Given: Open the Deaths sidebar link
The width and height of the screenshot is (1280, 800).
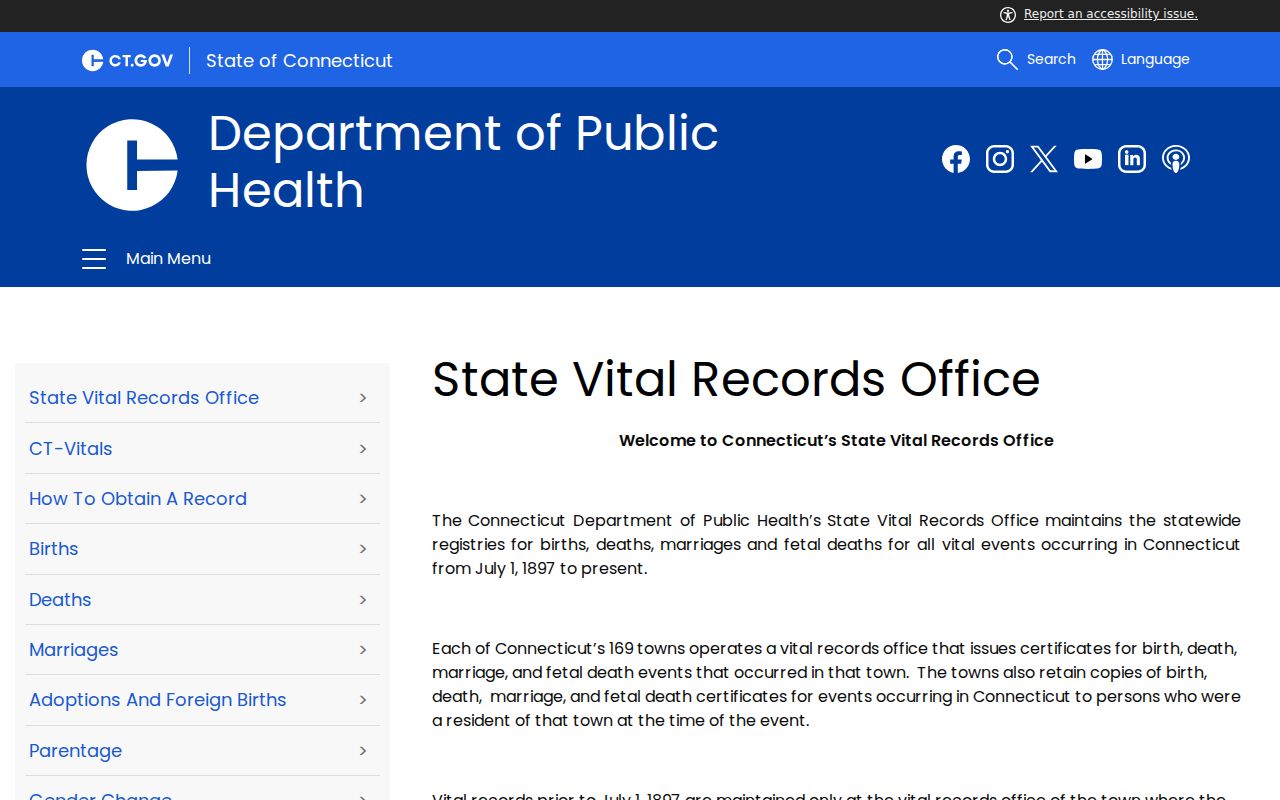Looking at the screenshot, I should click(x=60, y=599).
